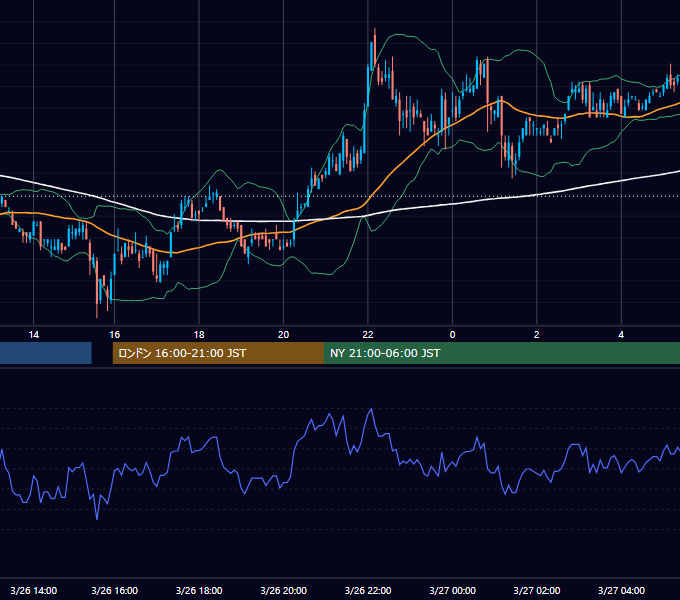
Task: Click the 3/26 18:00 time label
Action: (199, 590)
